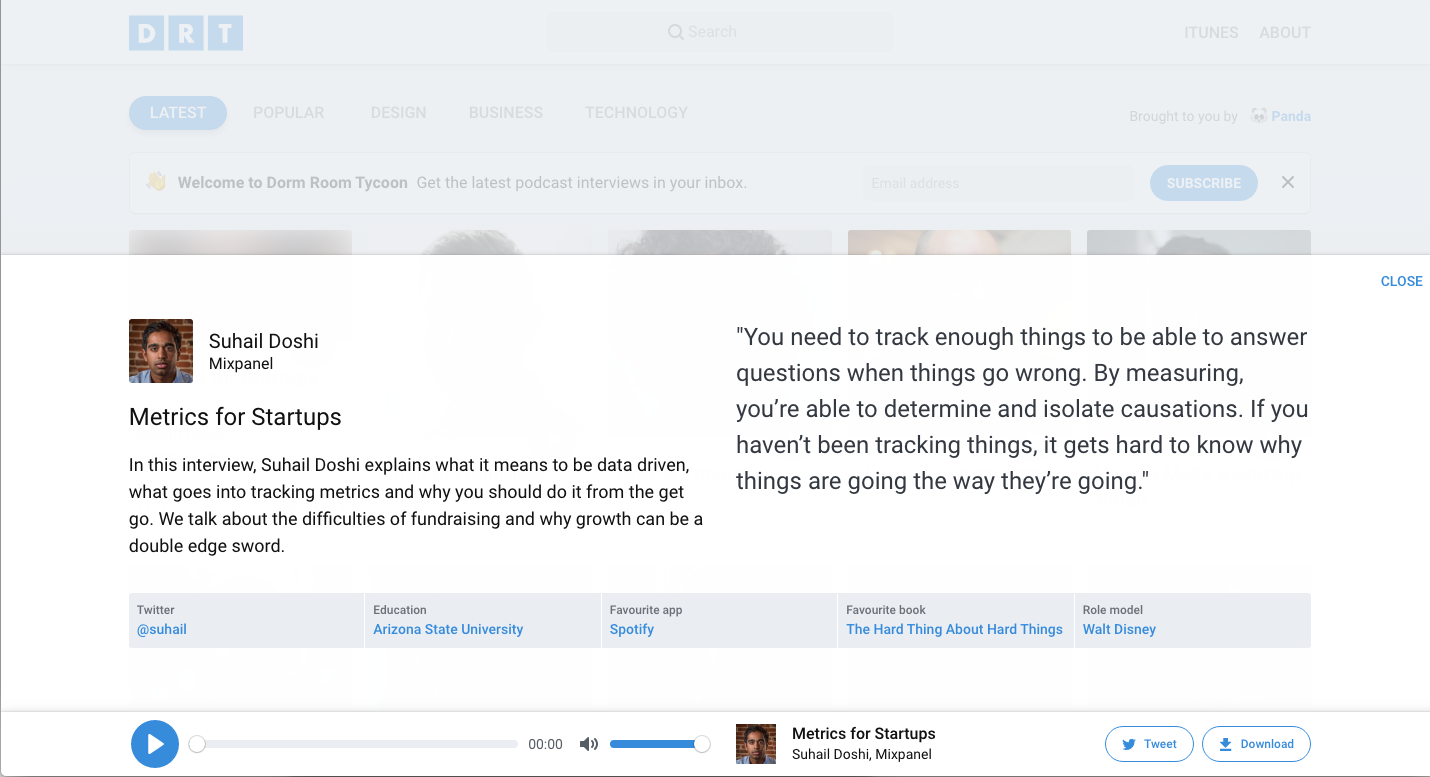This screenshot has height=777, width=1430.
Task: Download the podcast episode
Action: click(x=1256, y=744)
